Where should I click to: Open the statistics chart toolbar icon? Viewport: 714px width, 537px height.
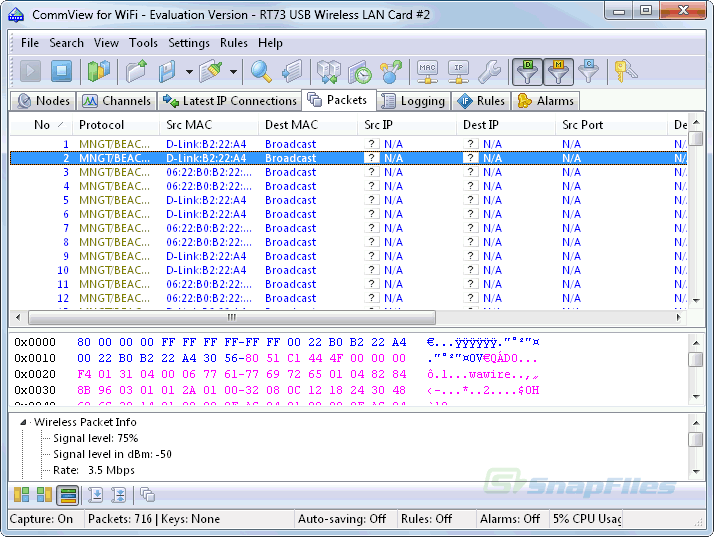coord(98,71)
